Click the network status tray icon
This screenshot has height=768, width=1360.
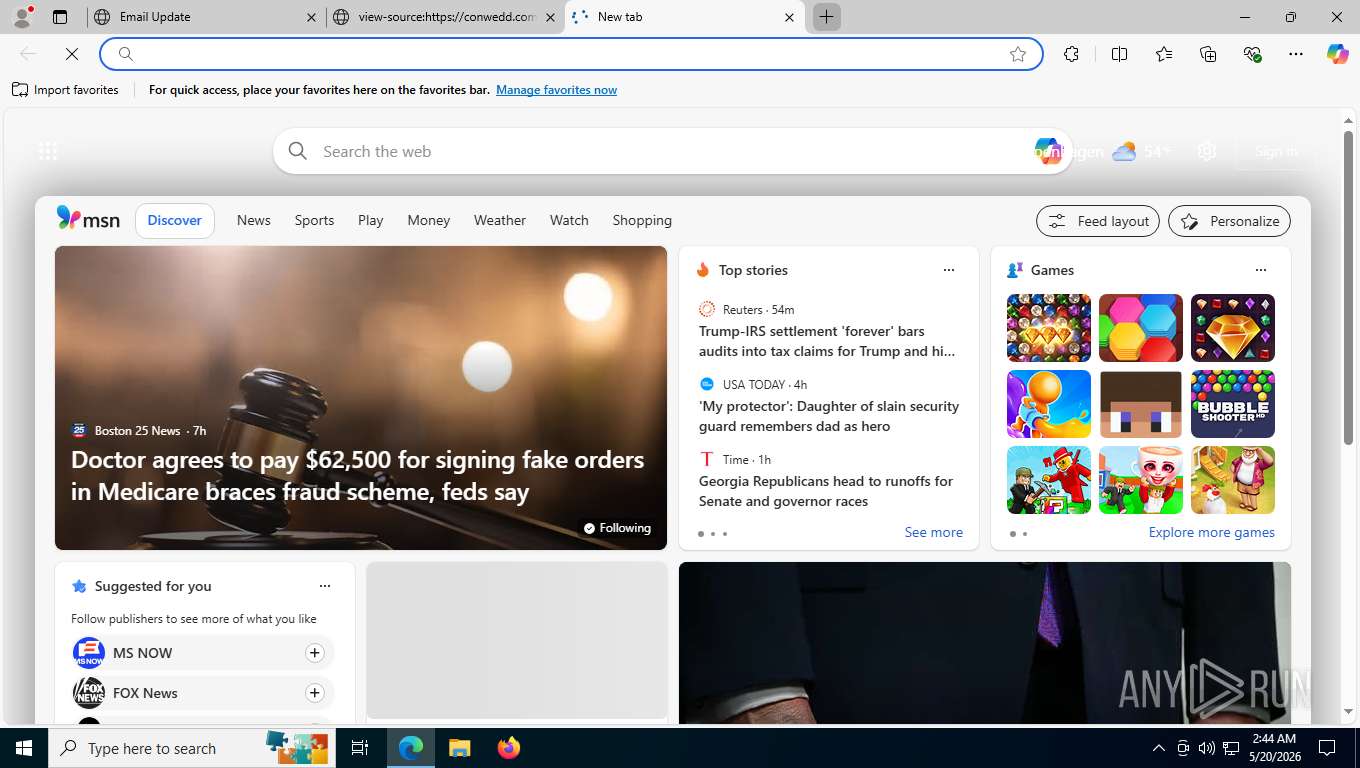click(x=1231, y=748)
